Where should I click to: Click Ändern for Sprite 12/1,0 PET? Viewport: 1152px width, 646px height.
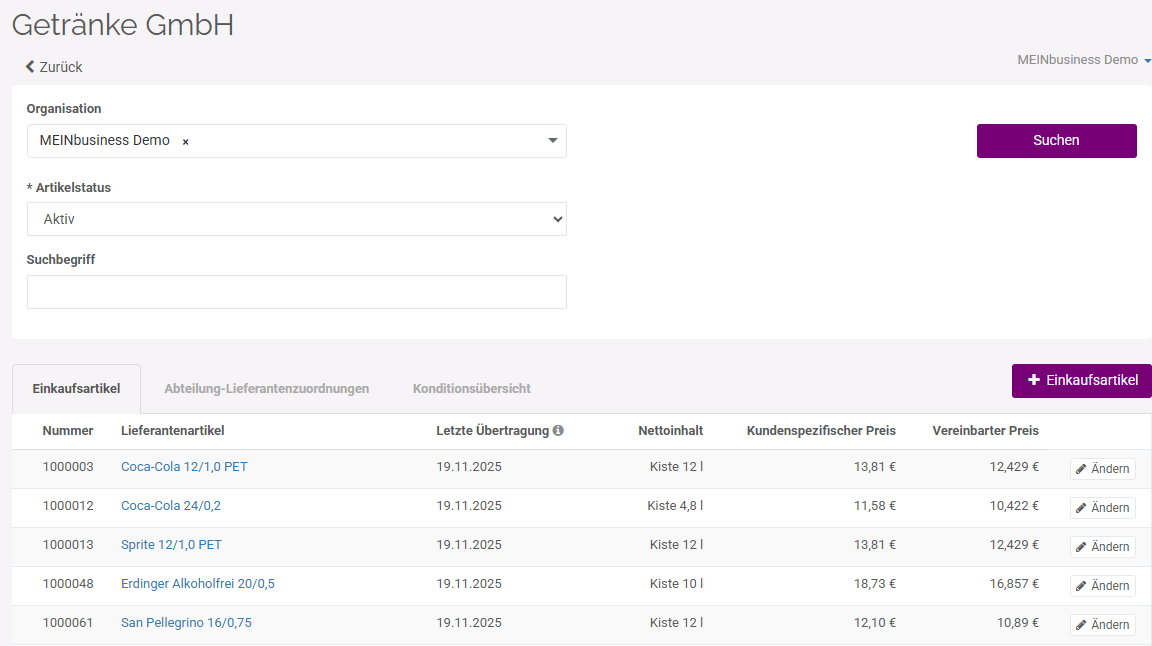(x=1103, y=547)
